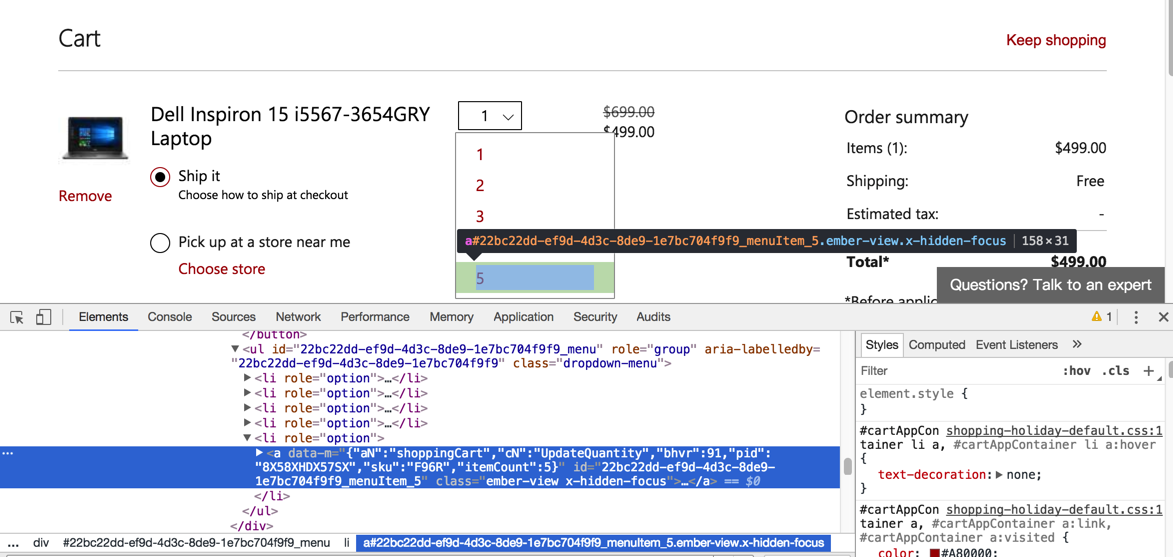The image size is (1173, 557).
Task: Click the li breadcrumb item
Action: click(x=346, y=543)
